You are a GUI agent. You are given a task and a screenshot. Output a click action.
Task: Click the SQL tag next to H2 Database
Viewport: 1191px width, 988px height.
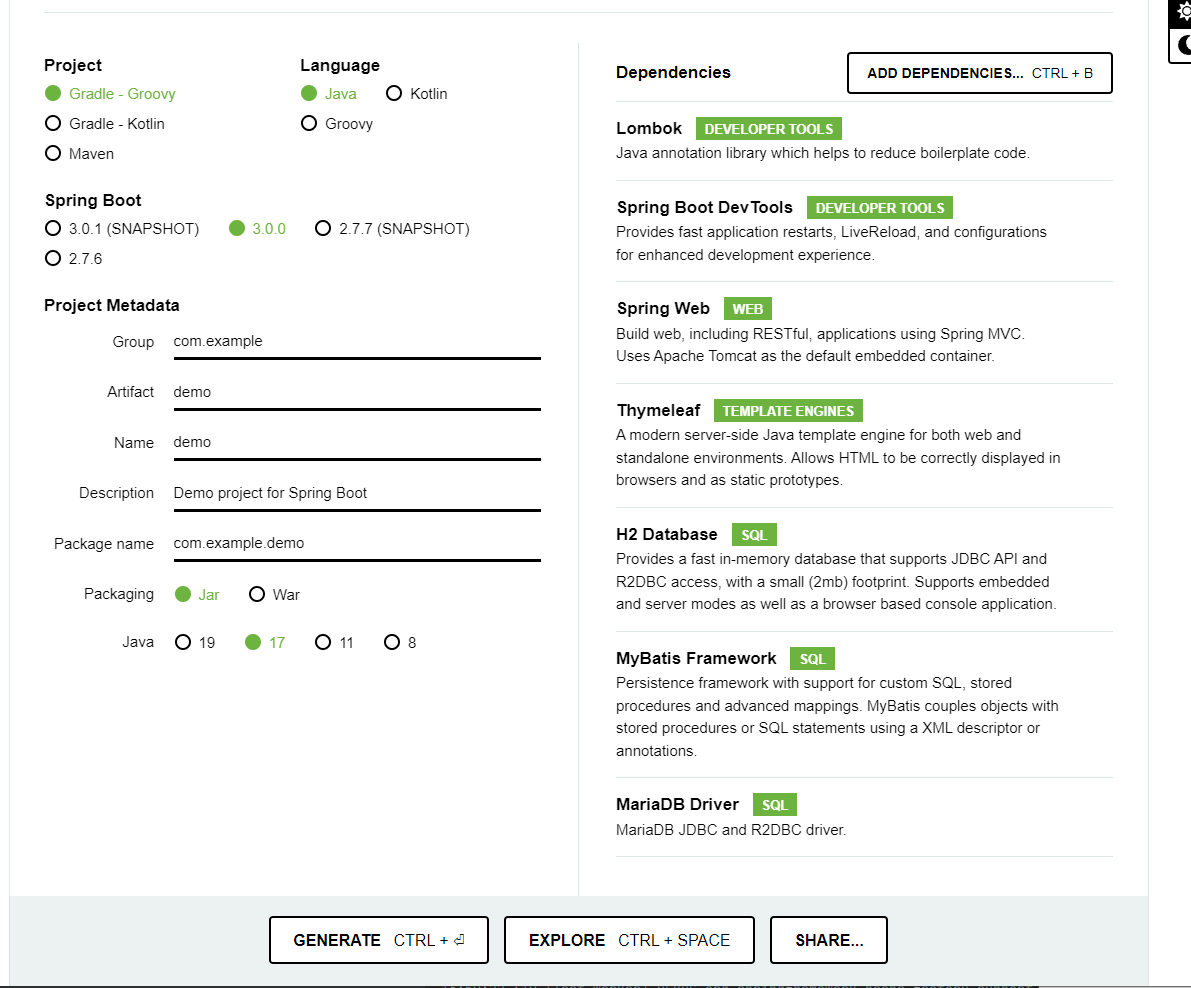point(754,535)
